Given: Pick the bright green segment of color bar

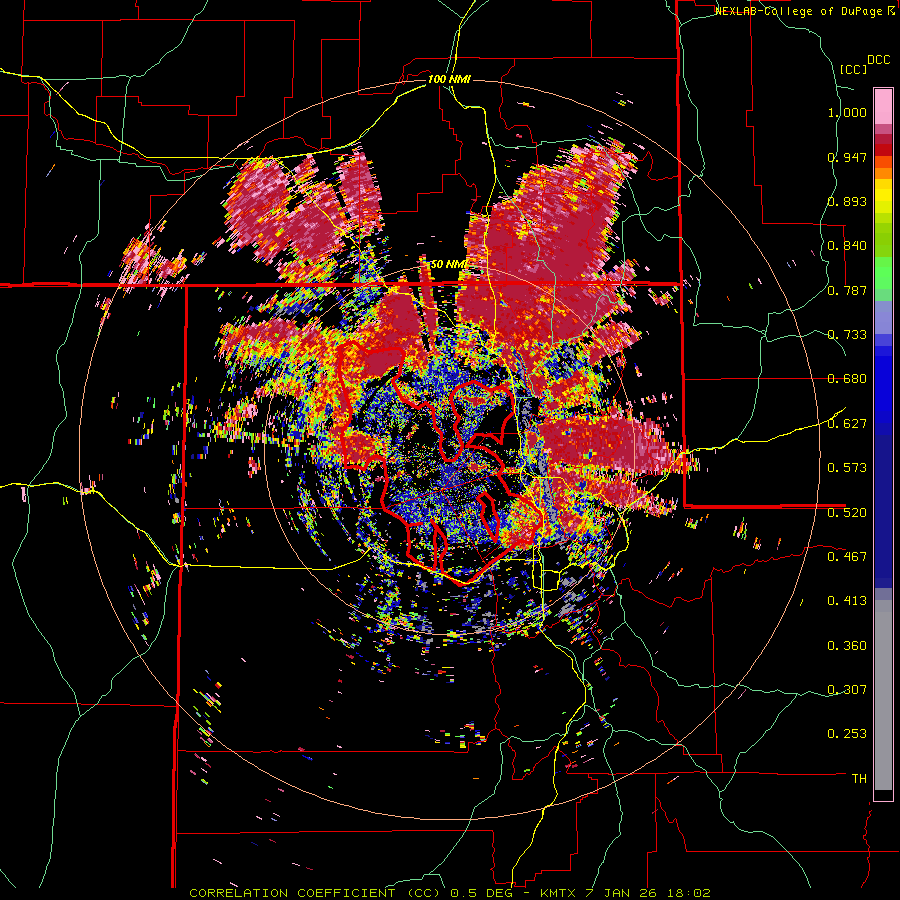Looking at the screenshot, I should coord(883,272).
